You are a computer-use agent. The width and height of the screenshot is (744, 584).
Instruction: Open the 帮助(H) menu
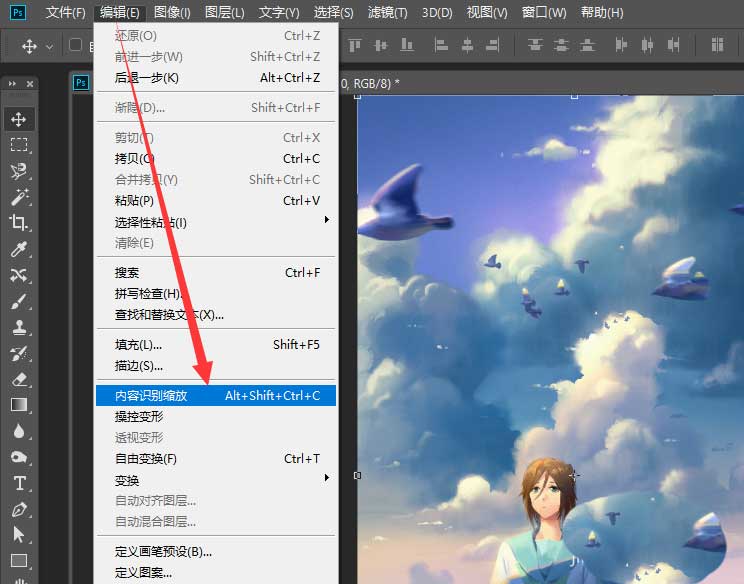[x=602, y=12]
